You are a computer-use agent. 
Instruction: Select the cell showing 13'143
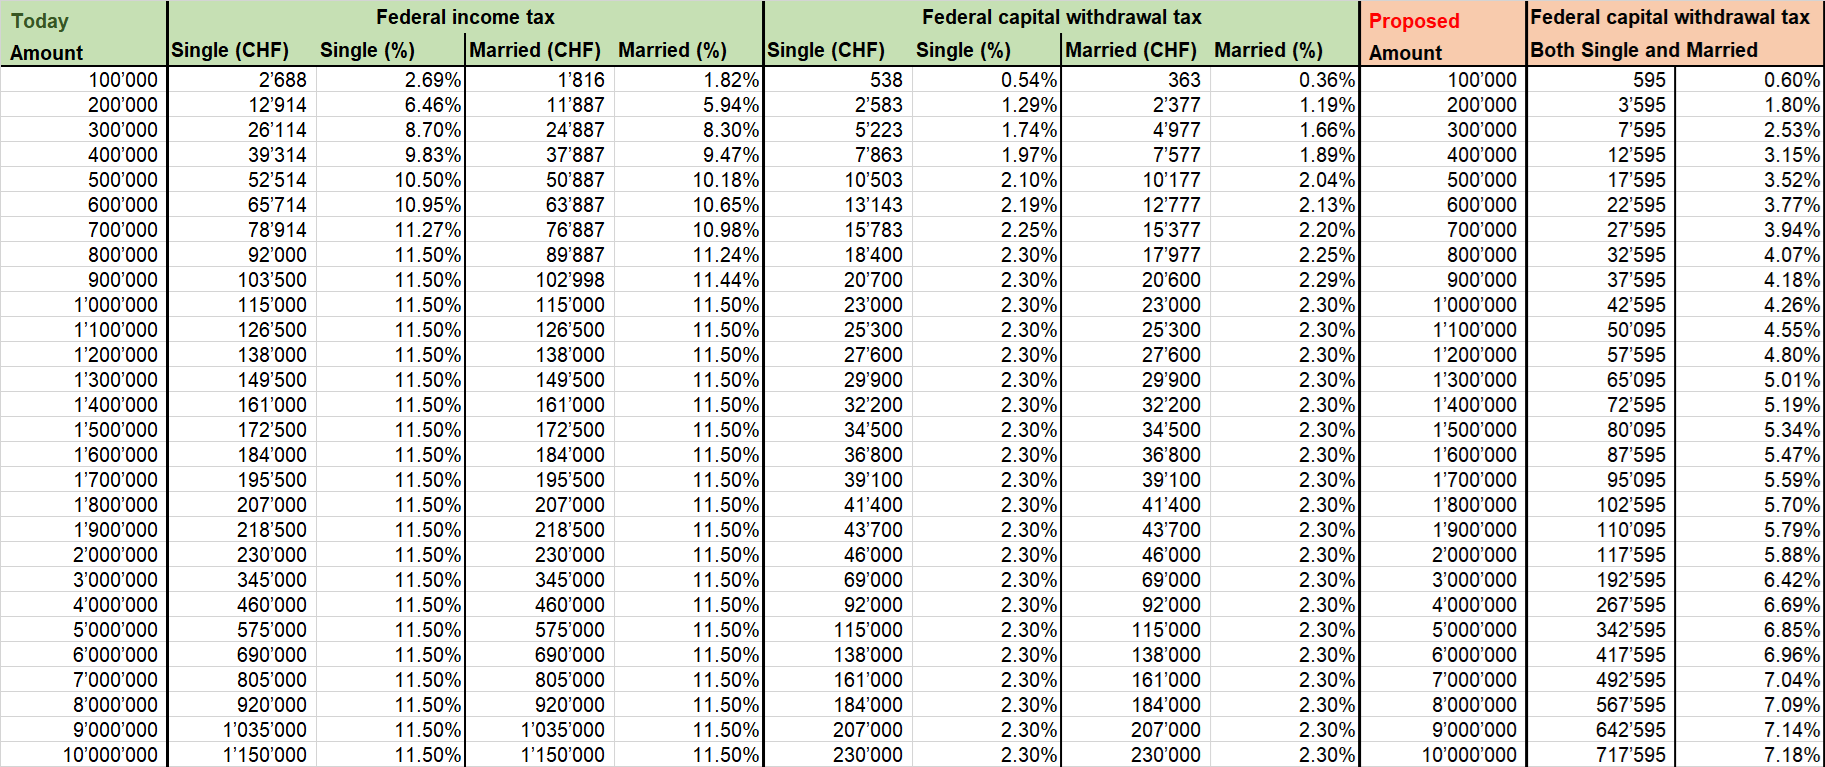click(838, 205)
